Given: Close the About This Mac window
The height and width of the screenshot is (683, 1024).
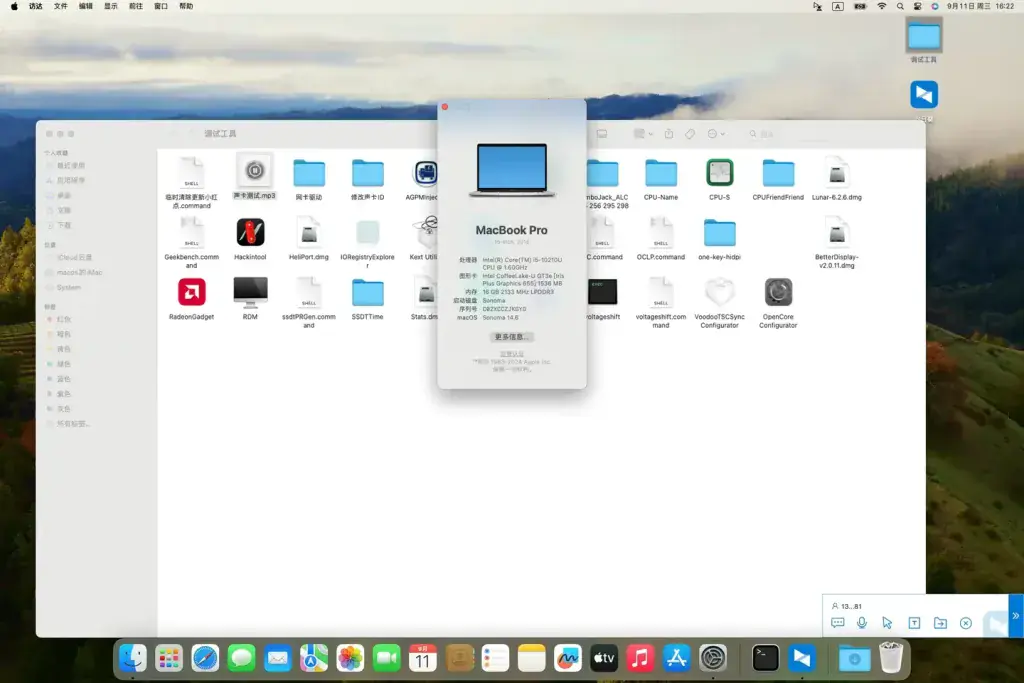Looking at the screenshot, I should tap(445, 106).
